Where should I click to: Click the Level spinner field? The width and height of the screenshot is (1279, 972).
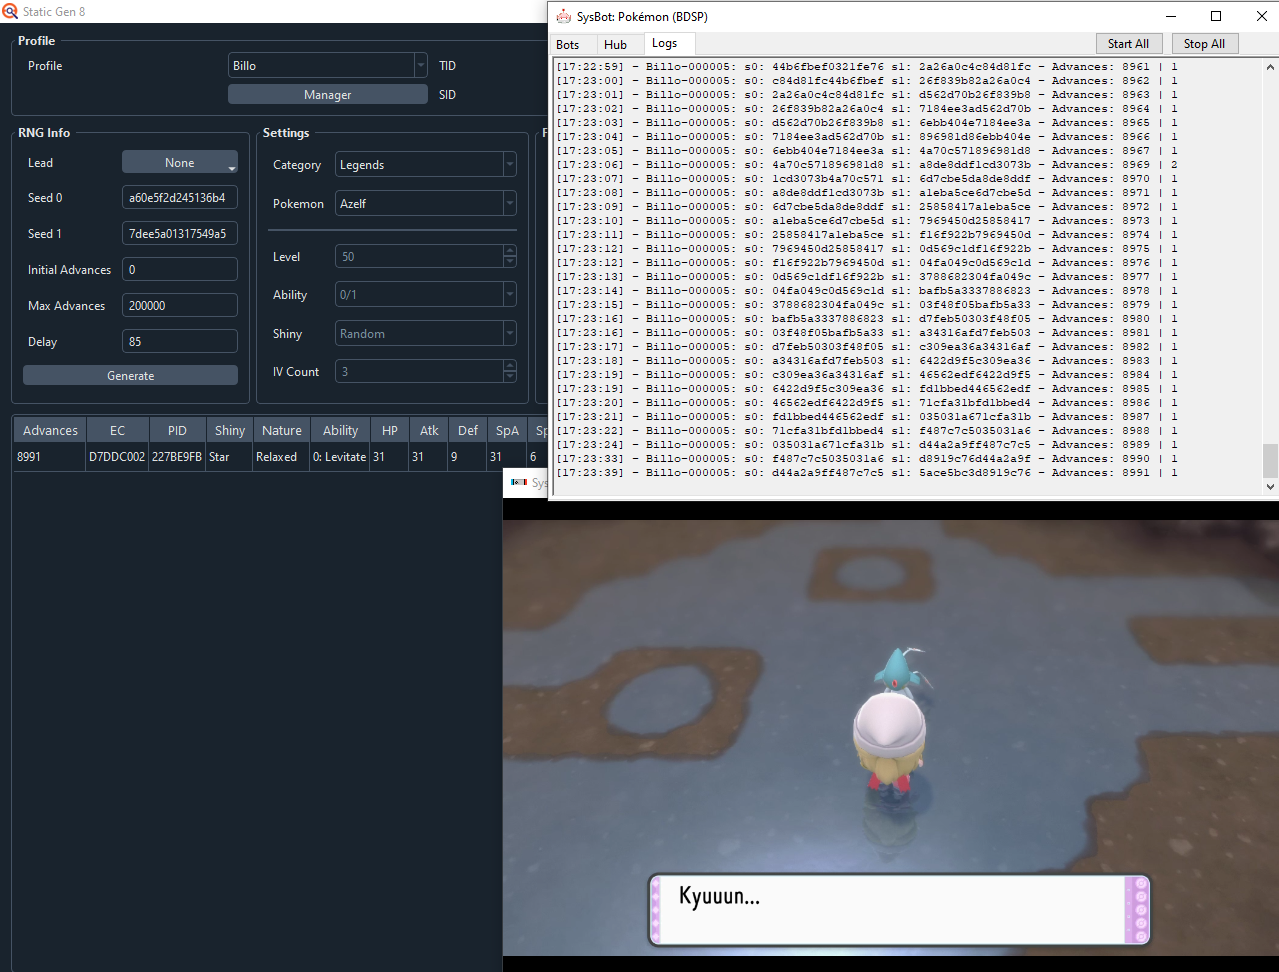[426, 256]
